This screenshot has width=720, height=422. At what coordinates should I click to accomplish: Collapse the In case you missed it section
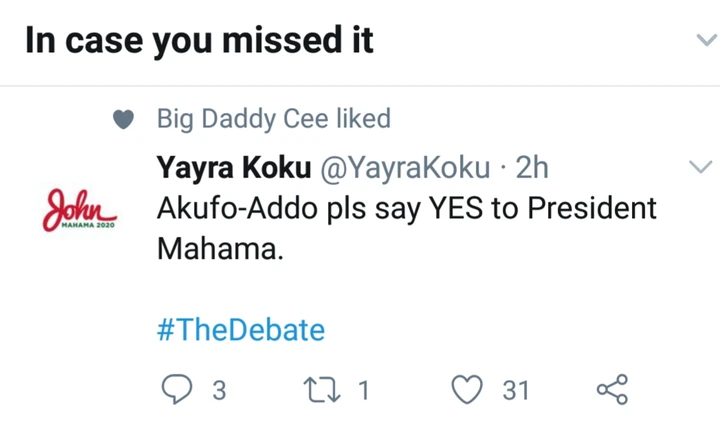(x=707, y=40)
